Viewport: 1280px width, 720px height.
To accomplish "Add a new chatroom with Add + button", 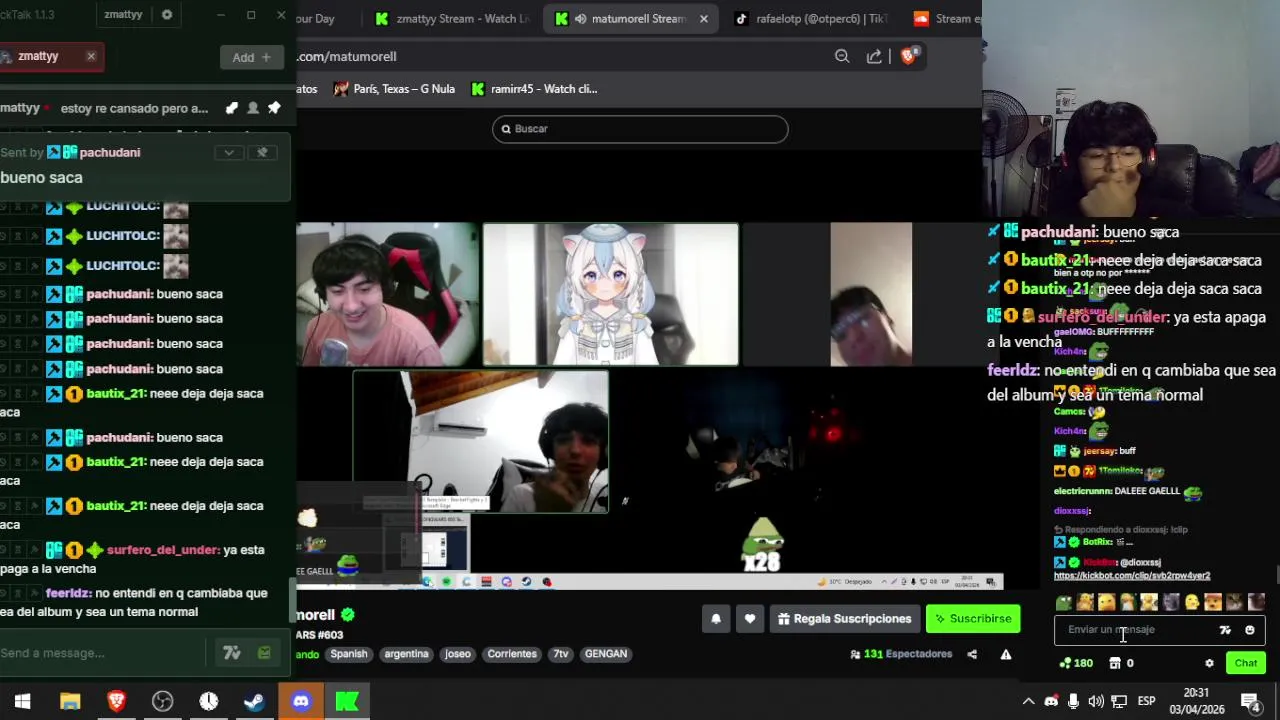I will (251, 57).
